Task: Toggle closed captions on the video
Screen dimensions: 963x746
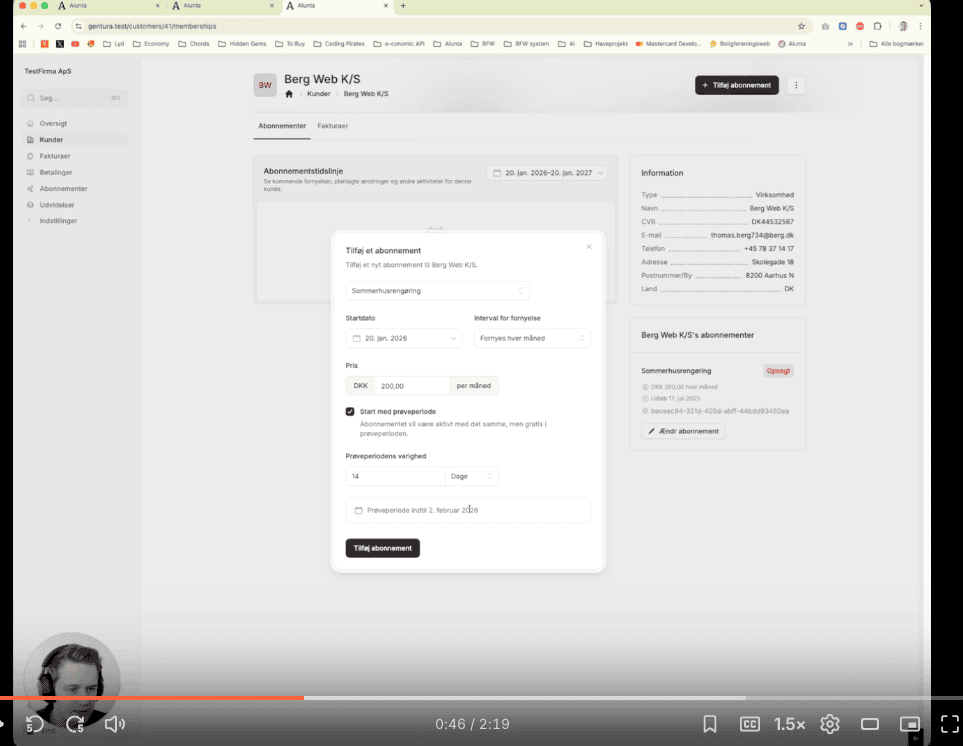Action: pos(749,724)
